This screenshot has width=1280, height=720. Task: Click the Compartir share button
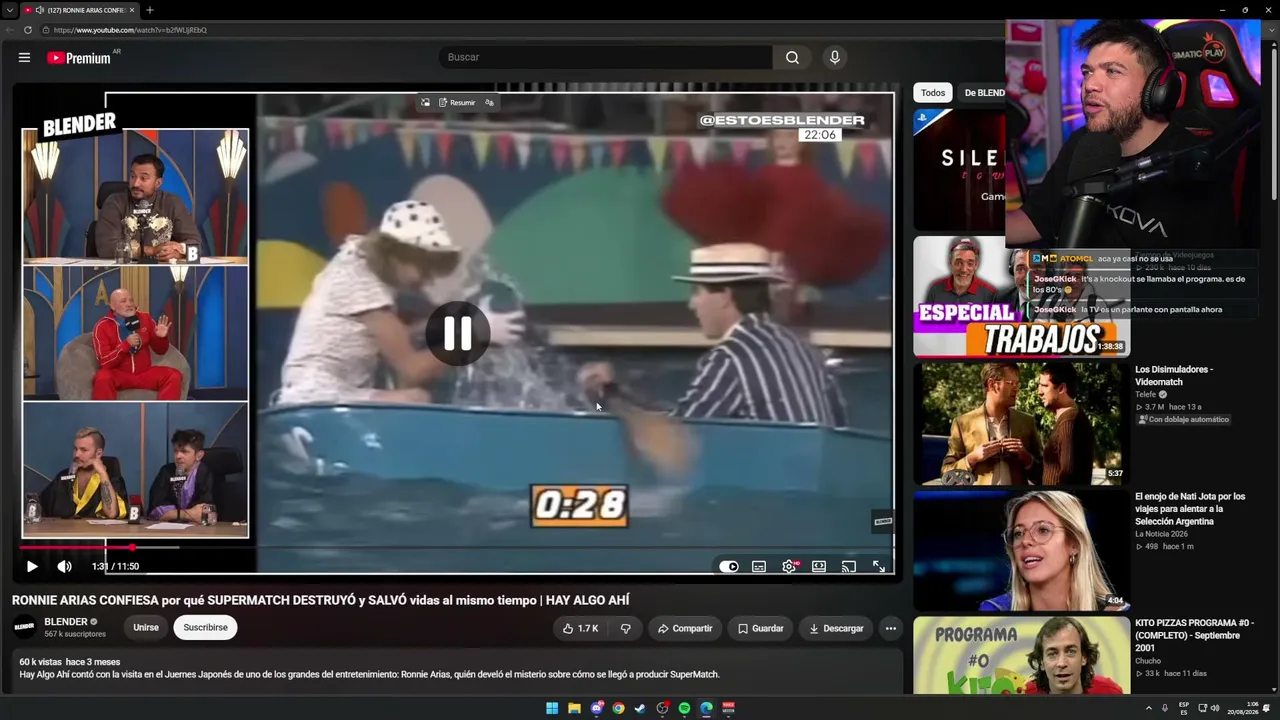coord(685,628)
